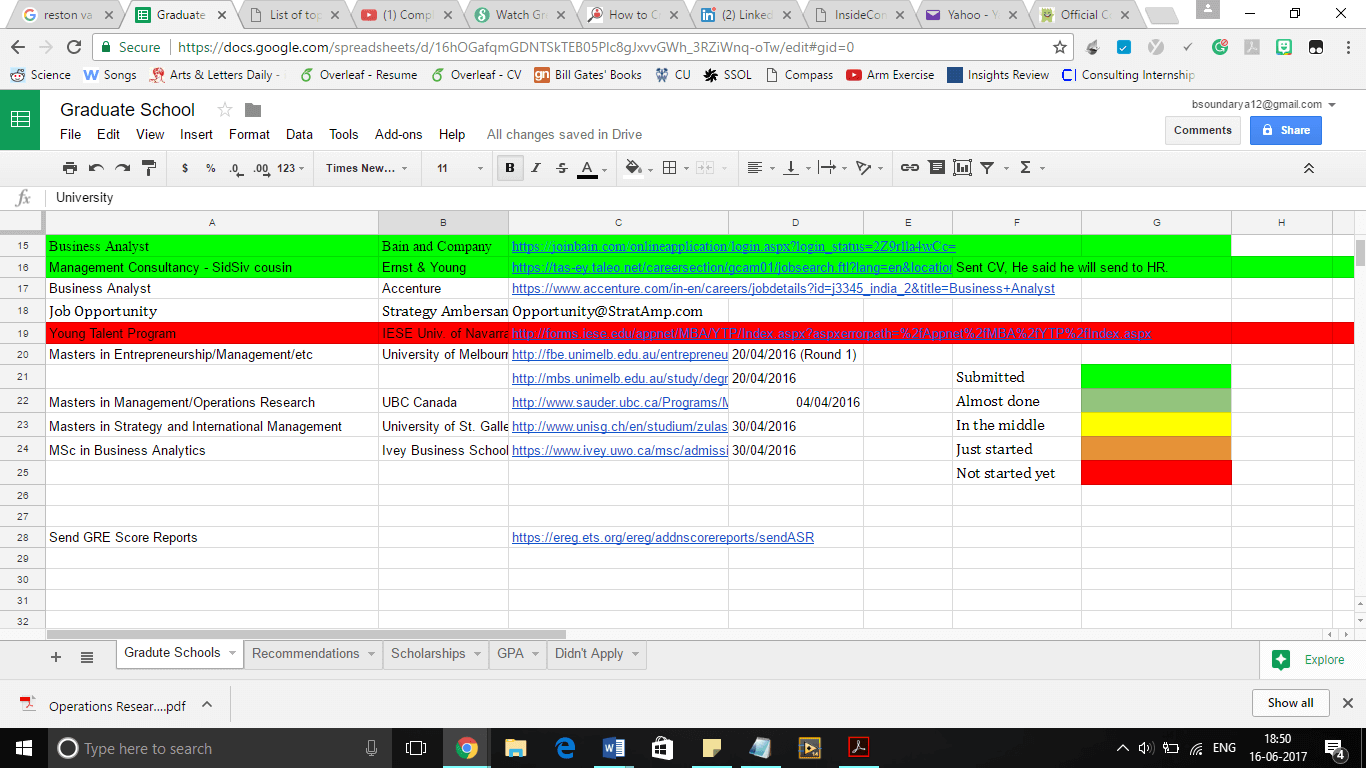
Task: Open the File menu
Action: [70, 134]
